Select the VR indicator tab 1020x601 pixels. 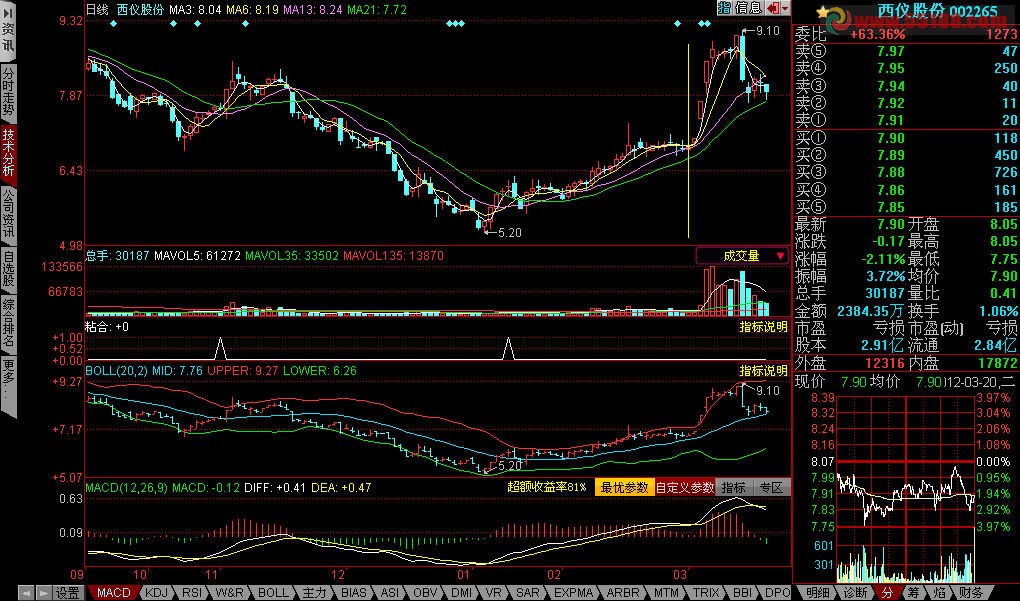(x=492, y=593)
